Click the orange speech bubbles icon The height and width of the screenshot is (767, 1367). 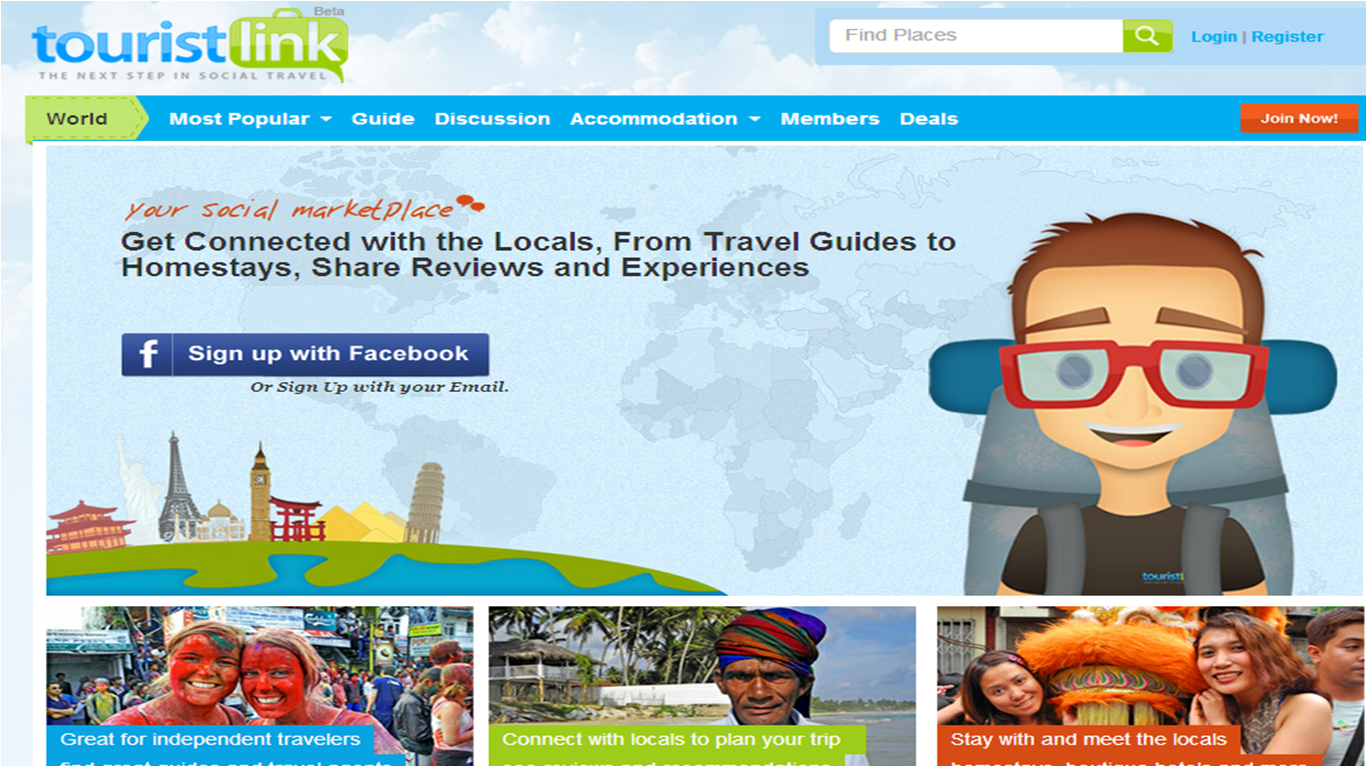[470, 204]
